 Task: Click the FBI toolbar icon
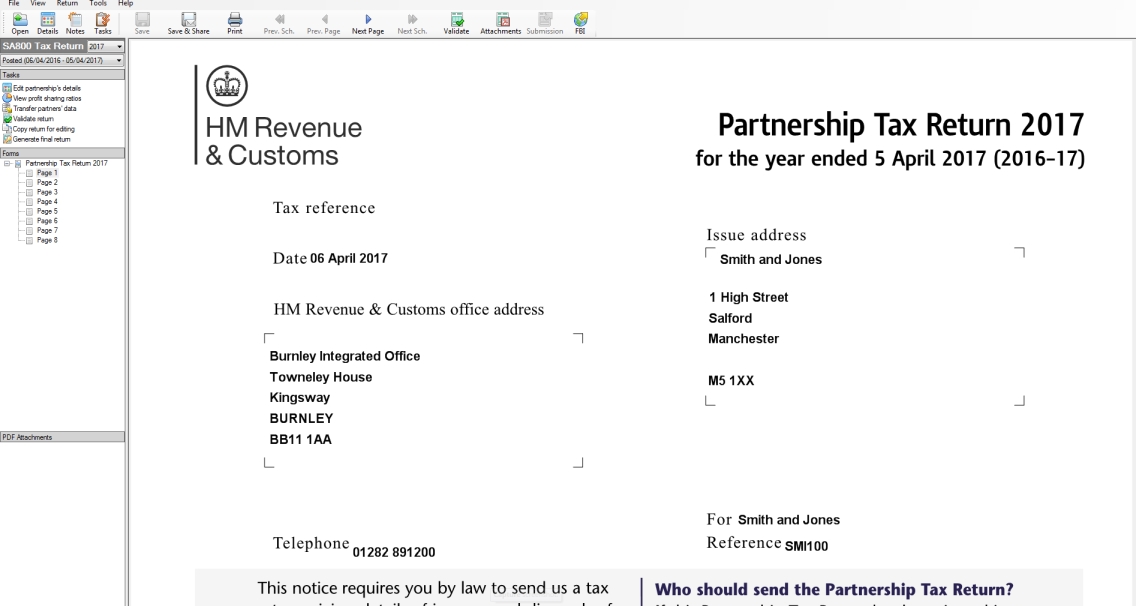coord(580,22)
